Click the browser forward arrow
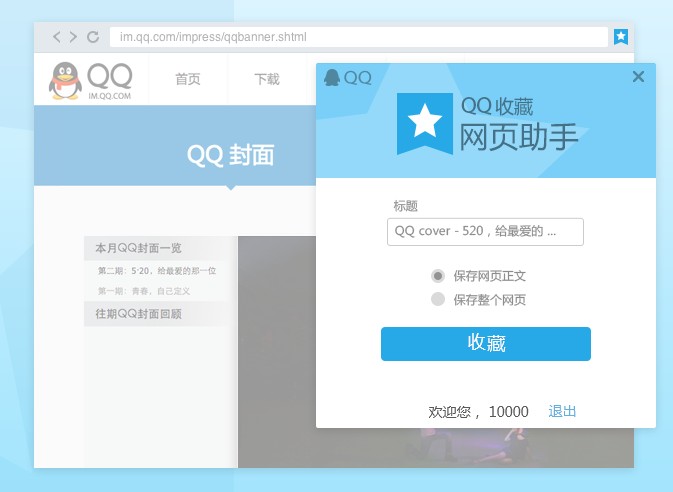The image size is (673, 492). (x=73, y=37)
